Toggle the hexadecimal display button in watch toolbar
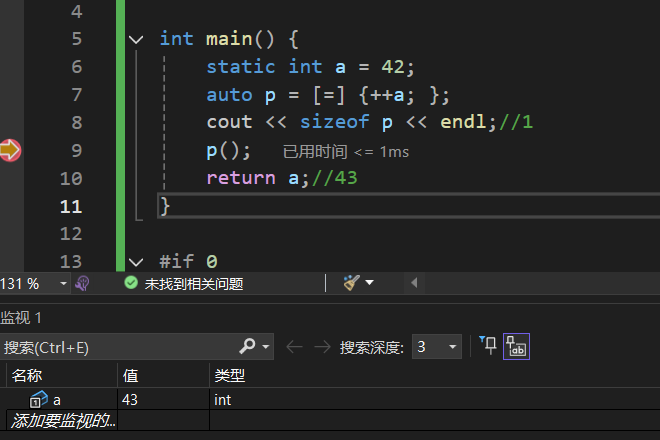Viewport: 660px width, 440px height. point(517,347)
